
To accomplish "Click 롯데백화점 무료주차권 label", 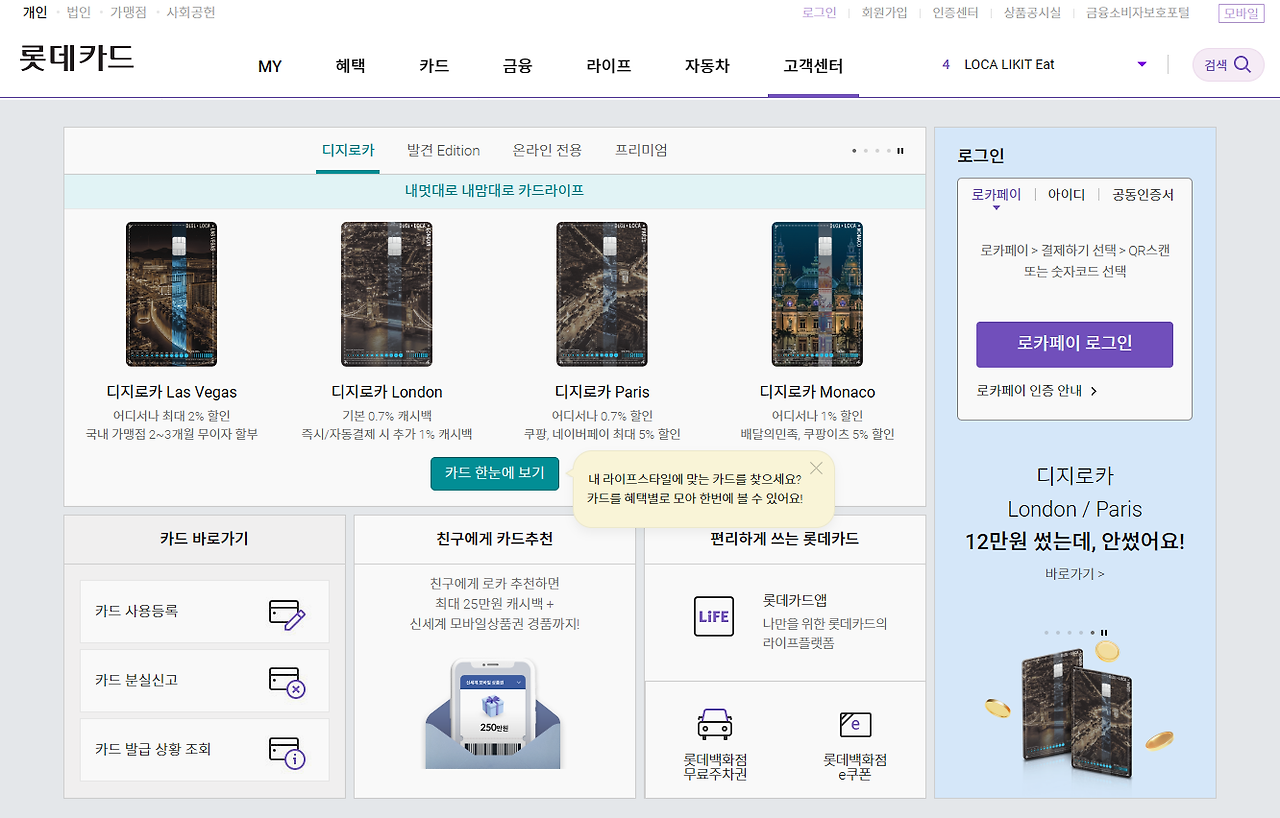I will (715, 766).
